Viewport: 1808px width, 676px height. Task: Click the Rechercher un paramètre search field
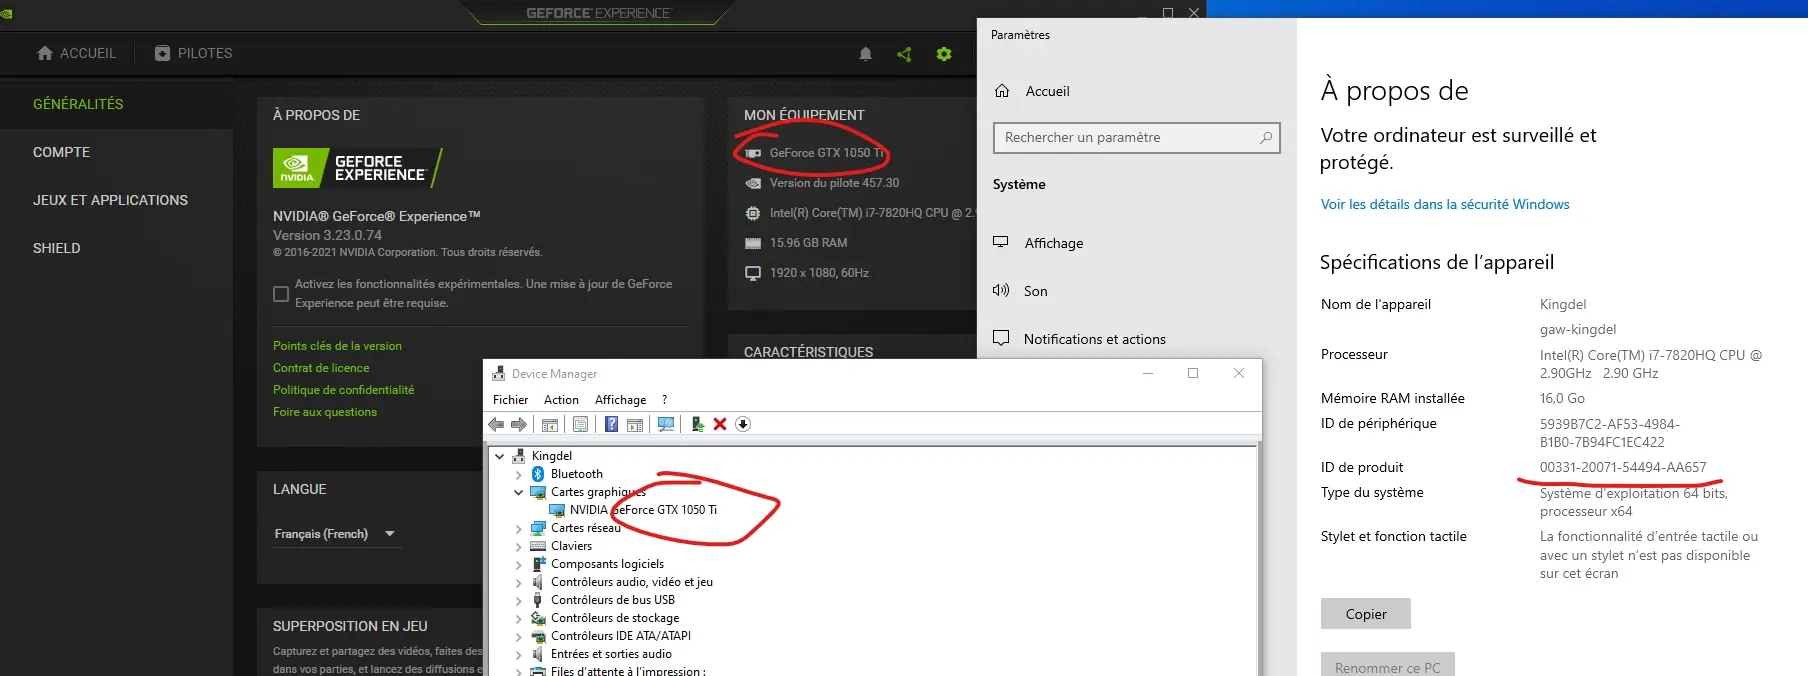1137,138
